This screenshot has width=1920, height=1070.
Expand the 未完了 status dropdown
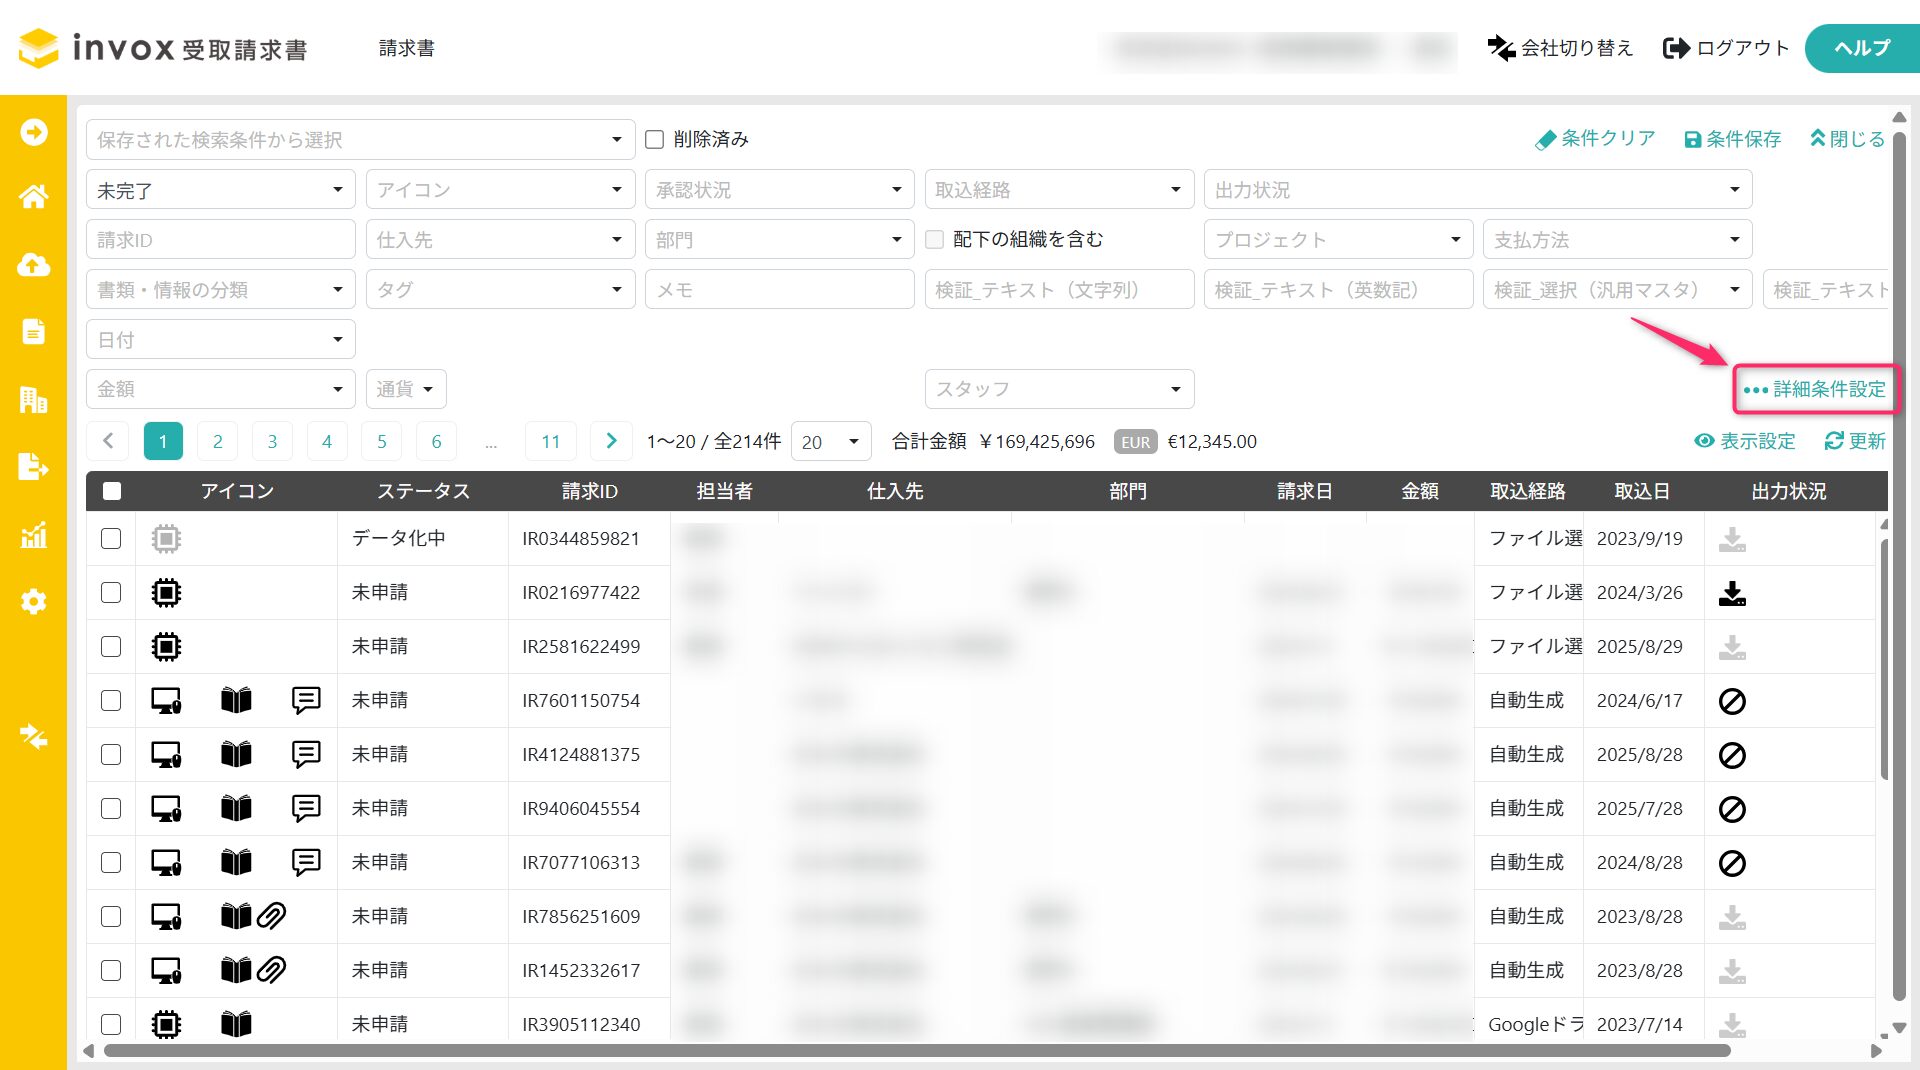[x=220, y=190]
